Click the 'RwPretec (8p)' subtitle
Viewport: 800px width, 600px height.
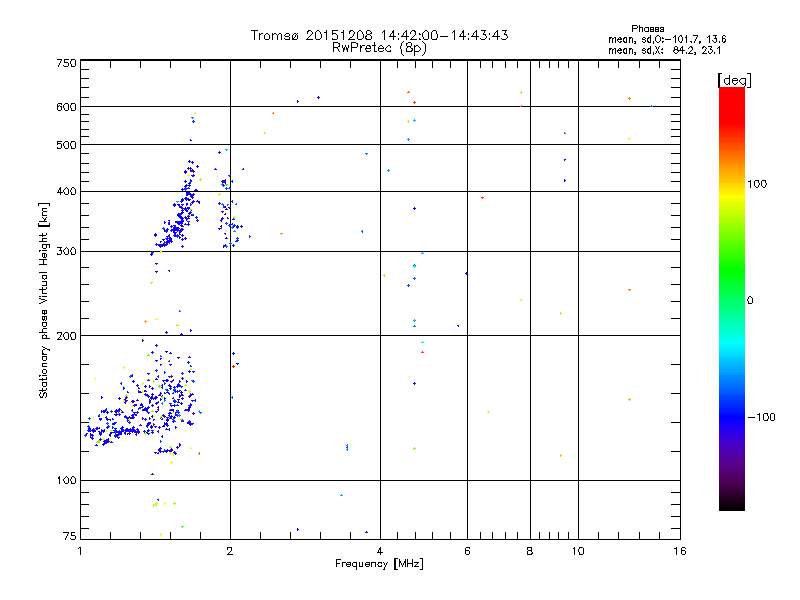tap(379, 48)
